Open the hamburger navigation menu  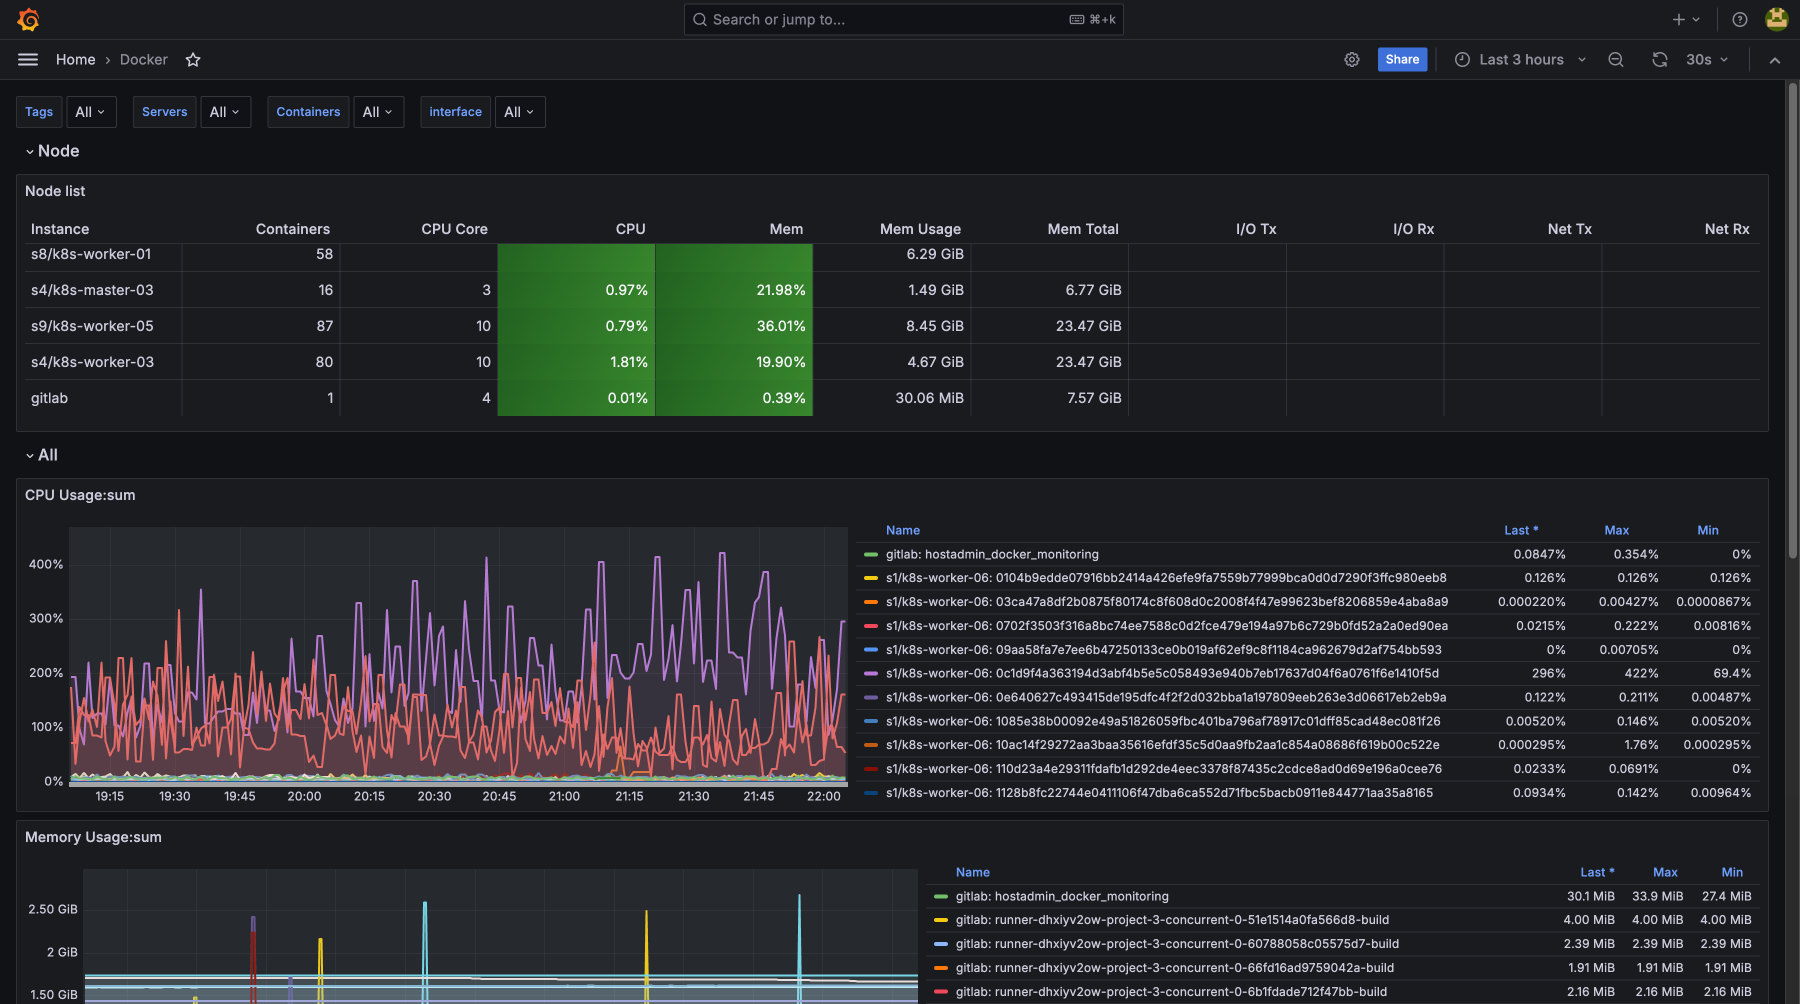(28, 60)
